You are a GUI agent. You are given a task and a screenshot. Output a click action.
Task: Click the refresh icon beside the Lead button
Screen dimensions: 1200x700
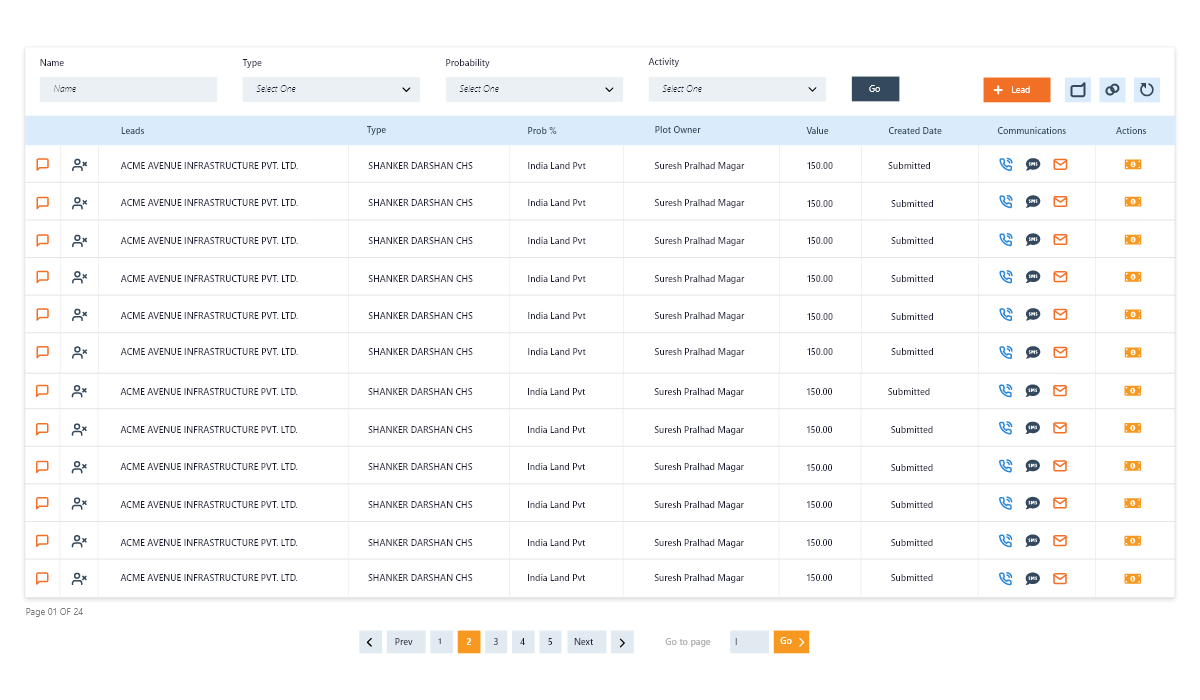(x=1146, y=90)
